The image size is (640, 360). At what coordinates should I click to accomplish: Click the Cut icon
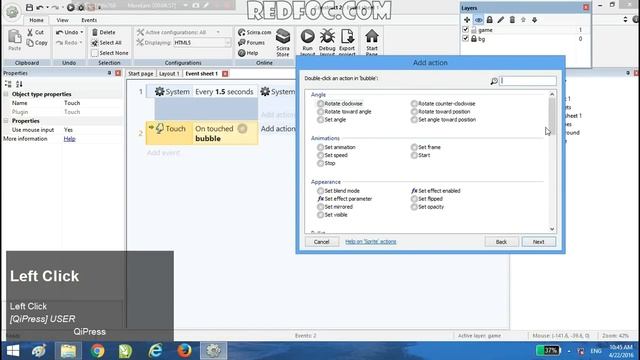pos(30,32)
